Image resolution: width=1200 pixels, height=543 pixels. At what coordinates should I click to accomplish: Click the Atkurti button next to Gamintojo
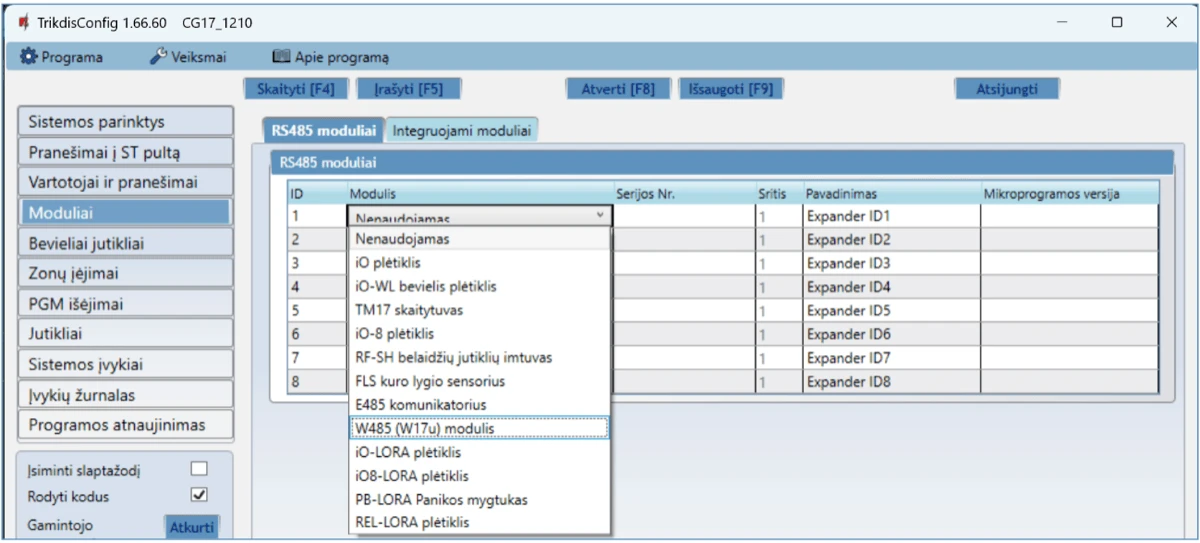click(190, 527)
